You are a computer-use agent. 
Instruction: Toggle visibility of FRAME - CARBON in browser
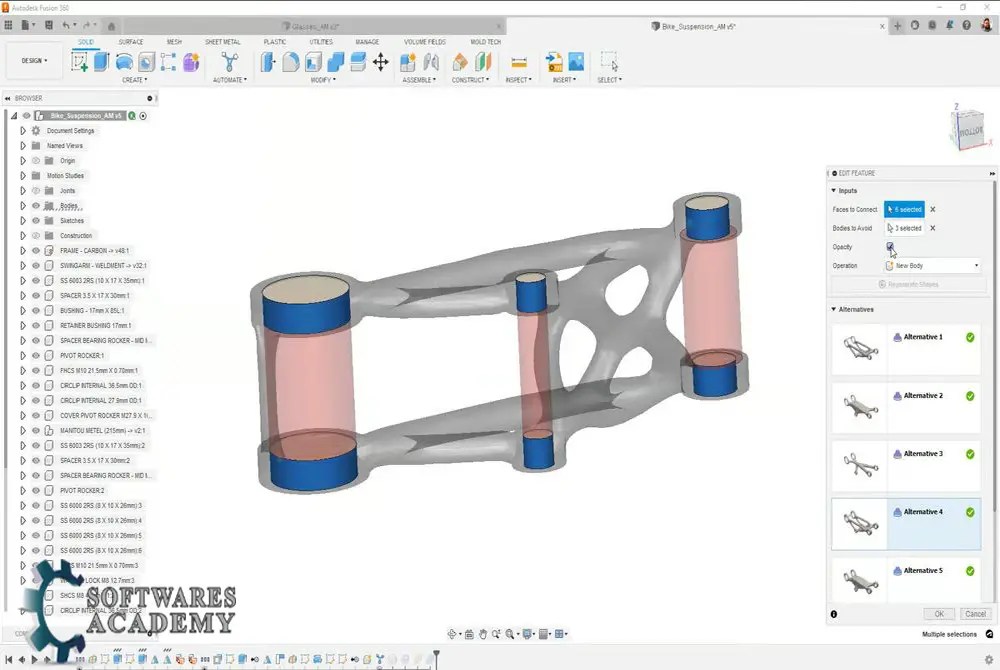click(36, 250)
